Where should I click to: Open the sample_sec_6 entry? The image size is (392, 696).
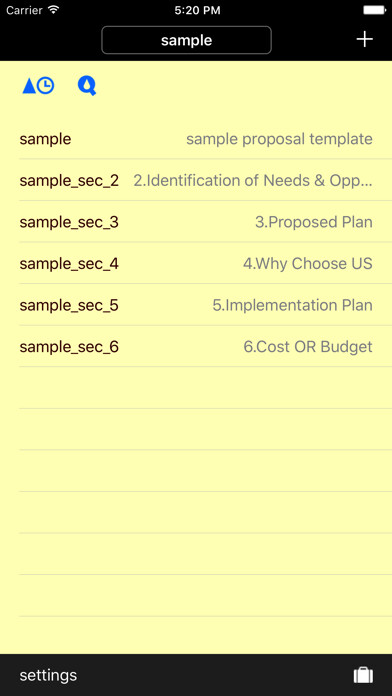[x=205, y=346]
